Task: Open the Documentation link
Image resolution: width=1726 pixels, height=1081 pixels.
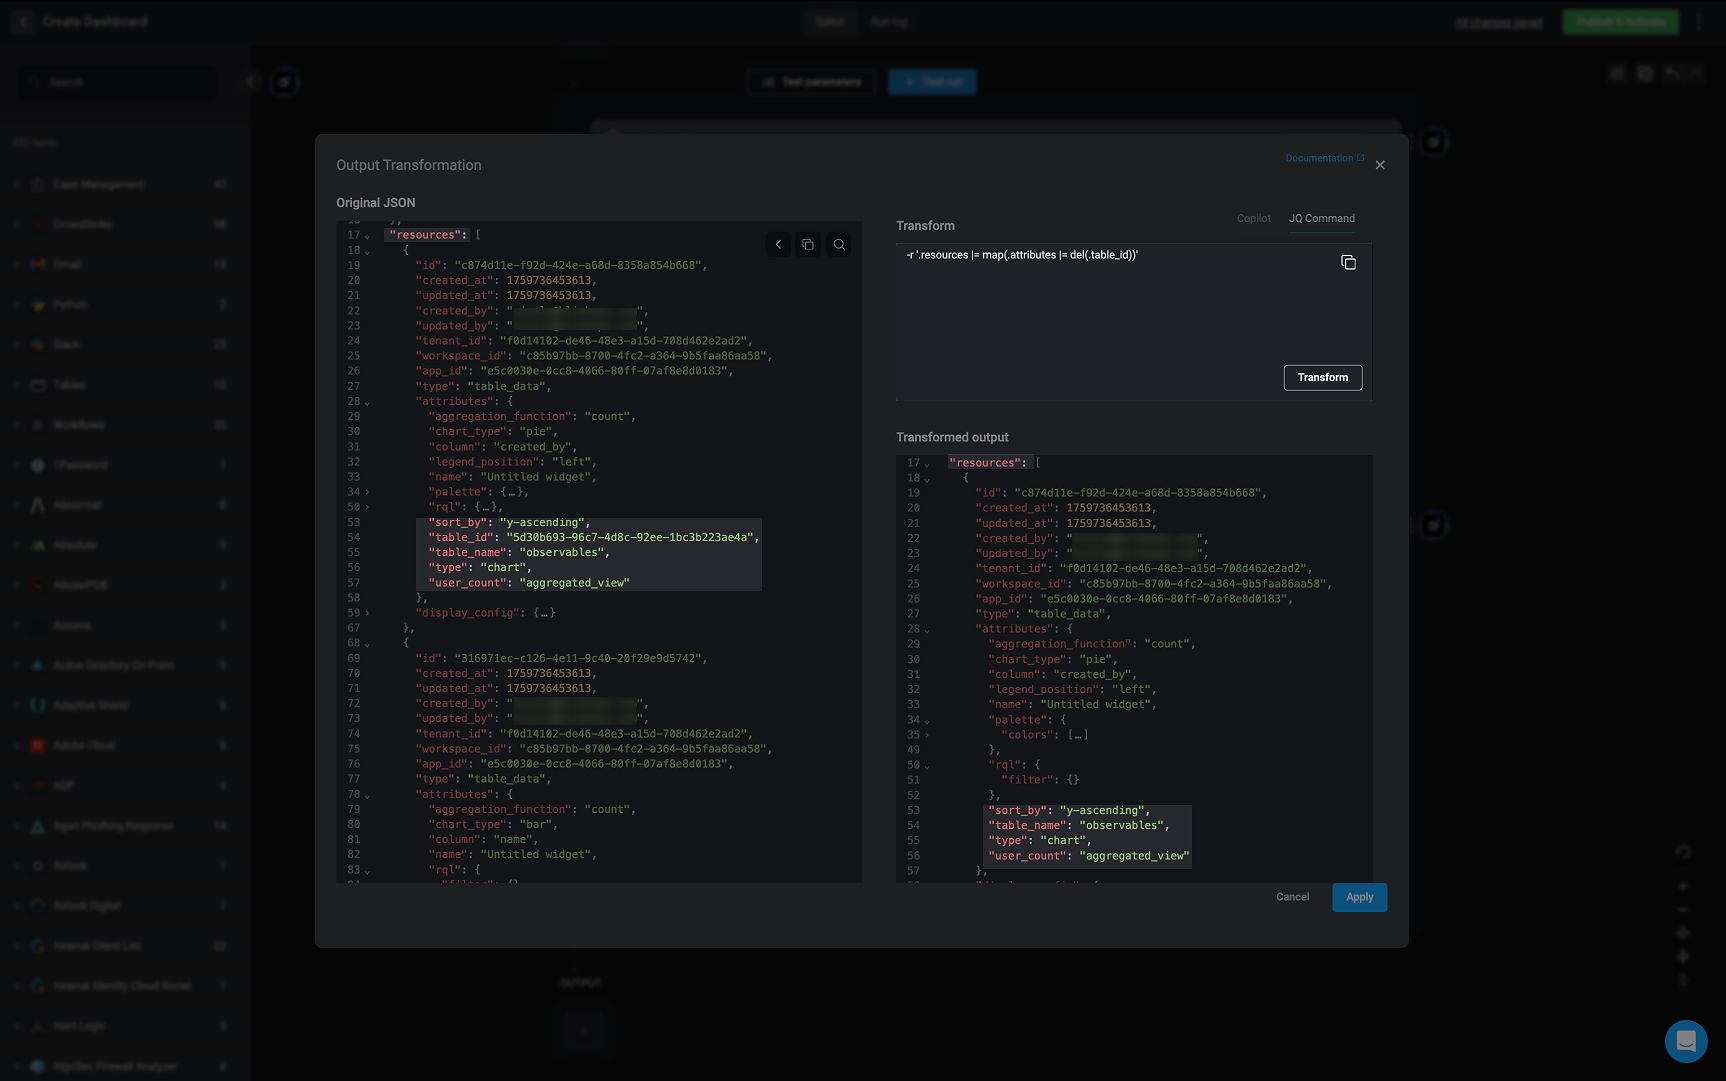Action: click(x=1324, y=158)
